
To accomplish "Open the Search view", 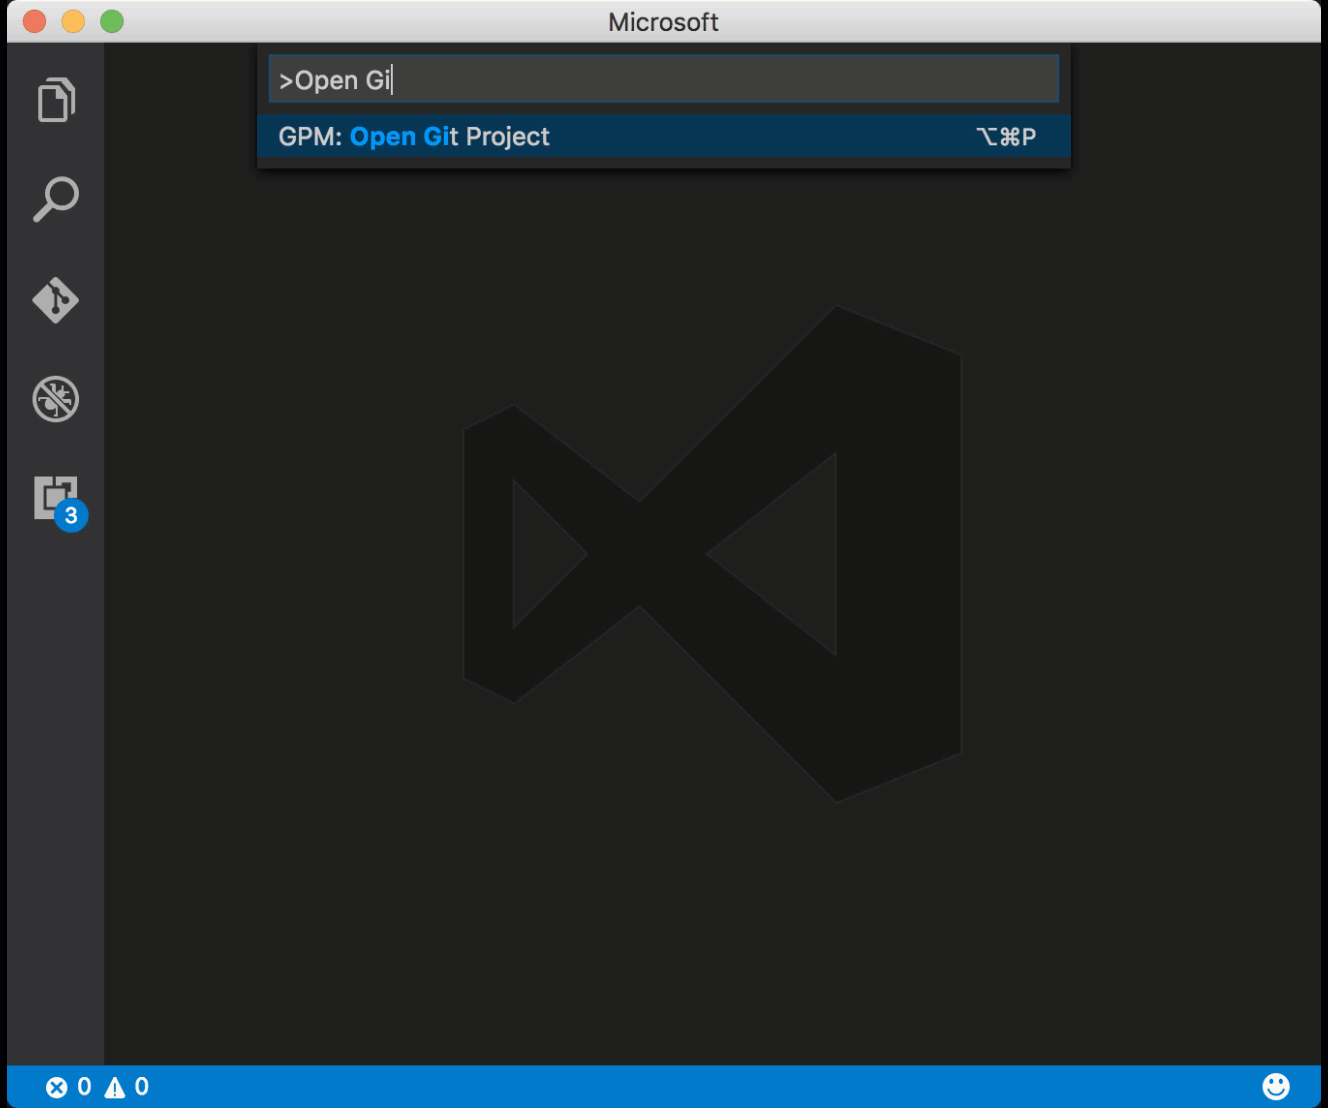I will [x=56, y=199].
